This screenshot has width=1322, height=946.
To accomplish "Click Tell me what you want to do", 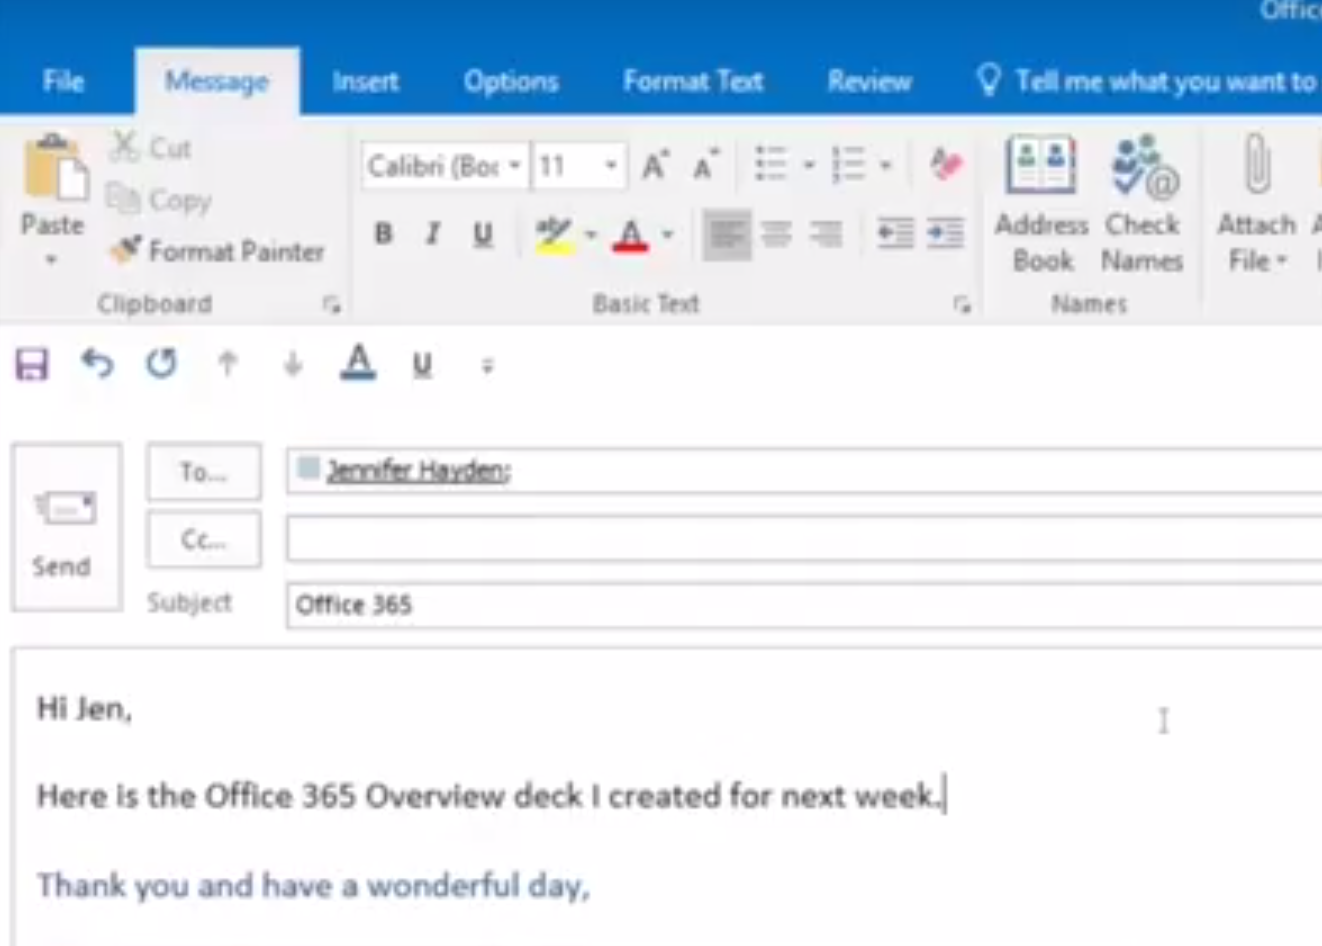I will pos(1148,81).
